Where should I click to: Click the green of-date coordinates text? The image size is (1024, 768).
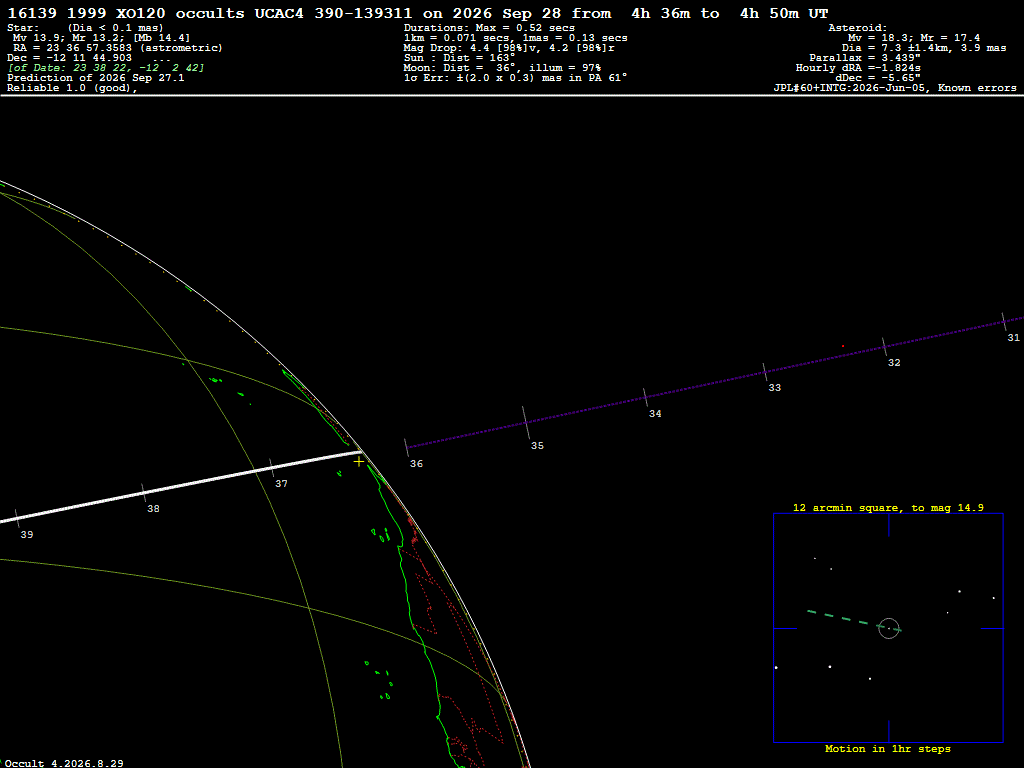(x=105, y=68)
